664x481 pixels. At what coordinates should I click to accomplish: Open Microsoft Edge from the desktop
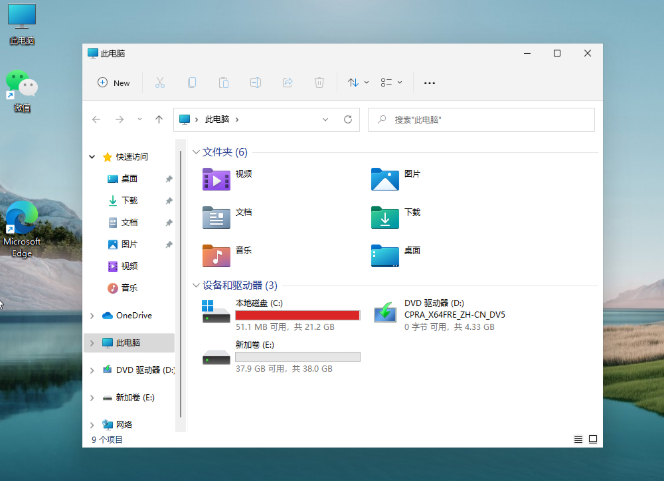pyautogui.click(x=21, y=228)
